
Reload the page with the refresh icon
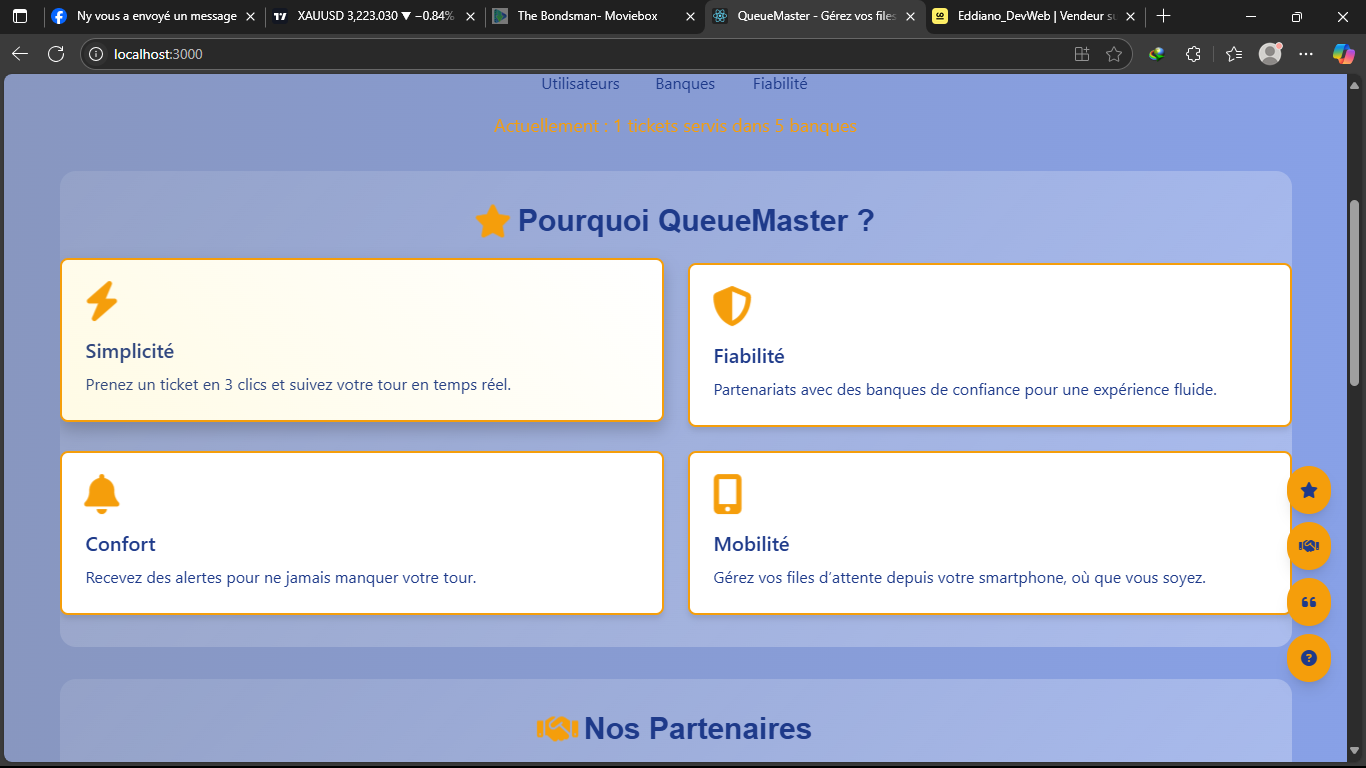(x=56, y=54)
